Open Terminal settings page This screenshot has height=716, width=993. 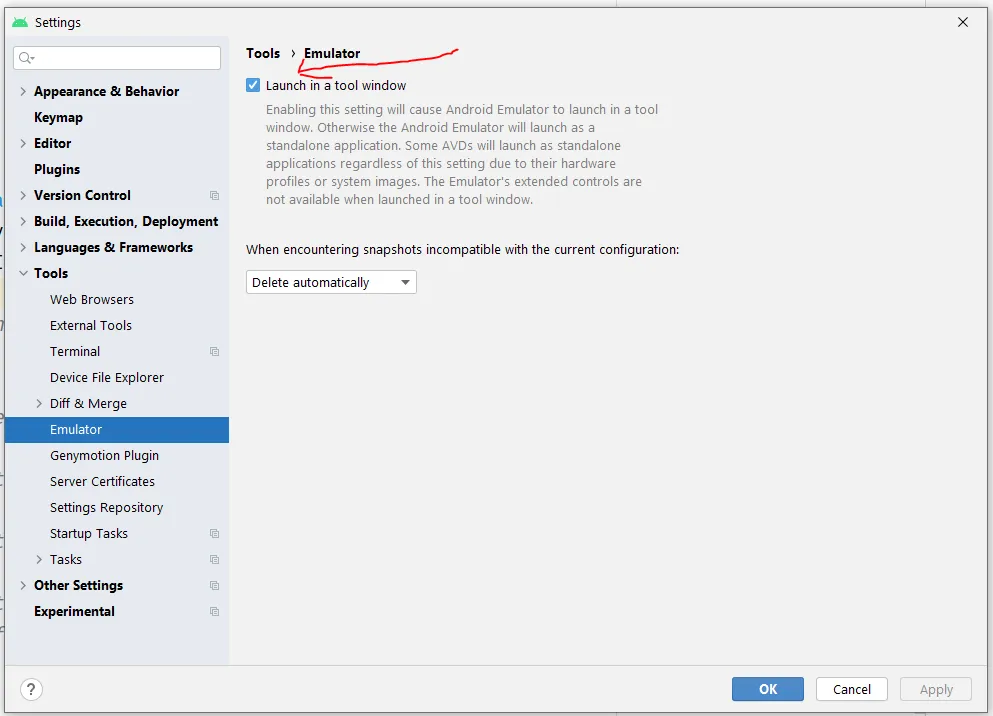tap(75, 351)
